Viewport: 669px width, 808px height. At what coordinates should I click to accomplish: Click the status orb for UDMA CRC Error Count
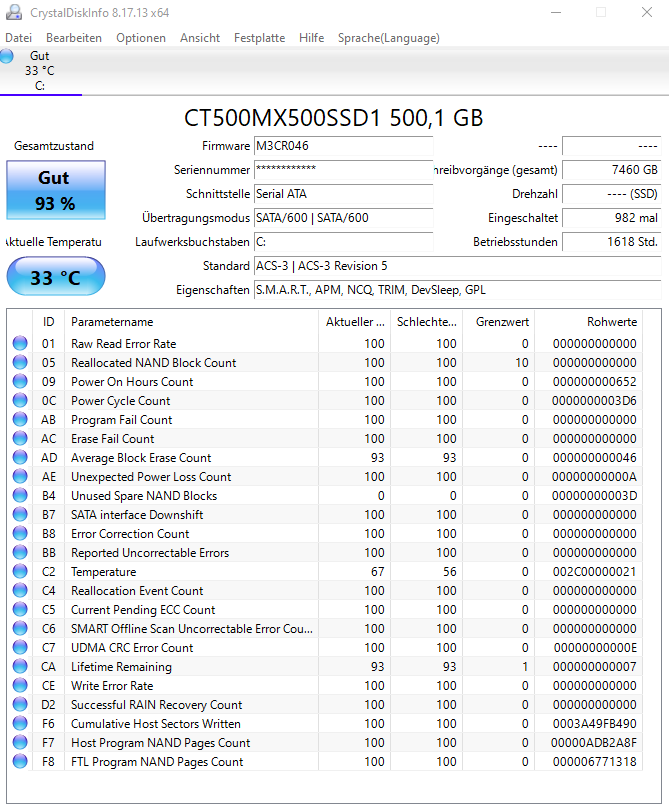(20, 647)
